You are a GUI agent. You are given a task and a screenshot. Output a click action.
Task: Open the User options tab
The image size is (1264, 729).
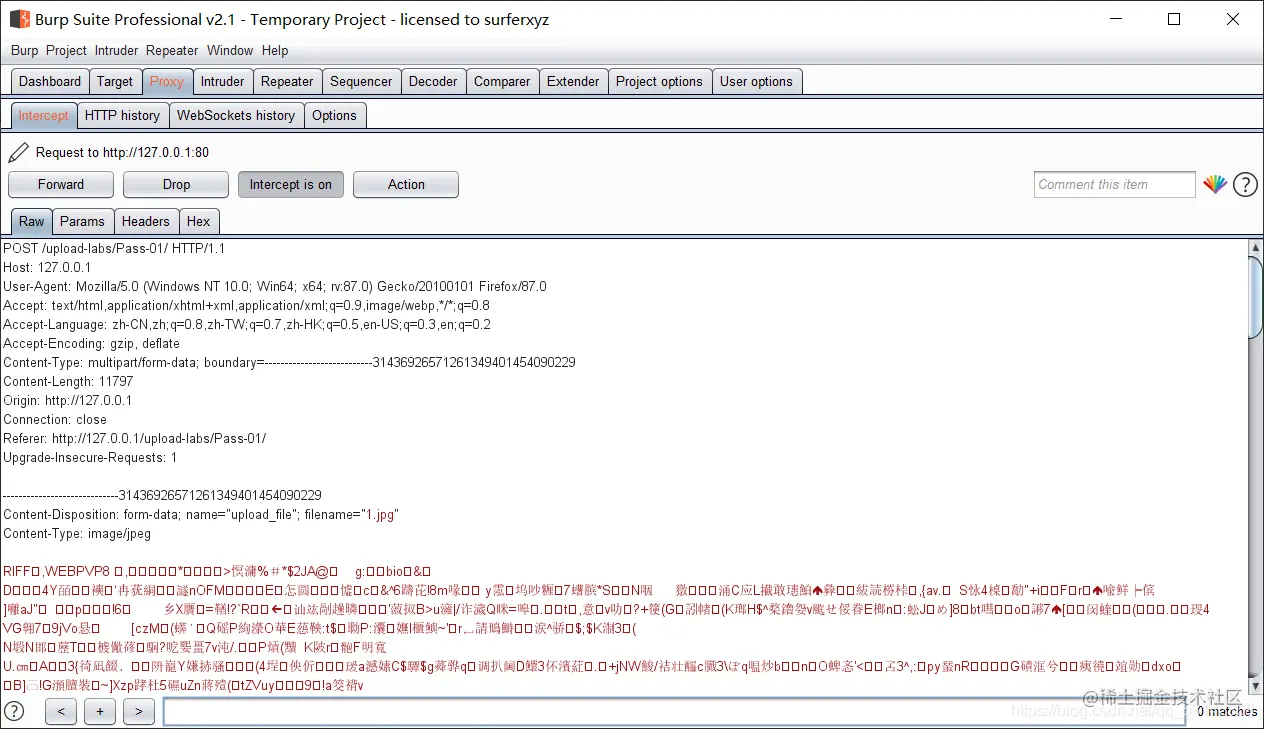(756, 81)
